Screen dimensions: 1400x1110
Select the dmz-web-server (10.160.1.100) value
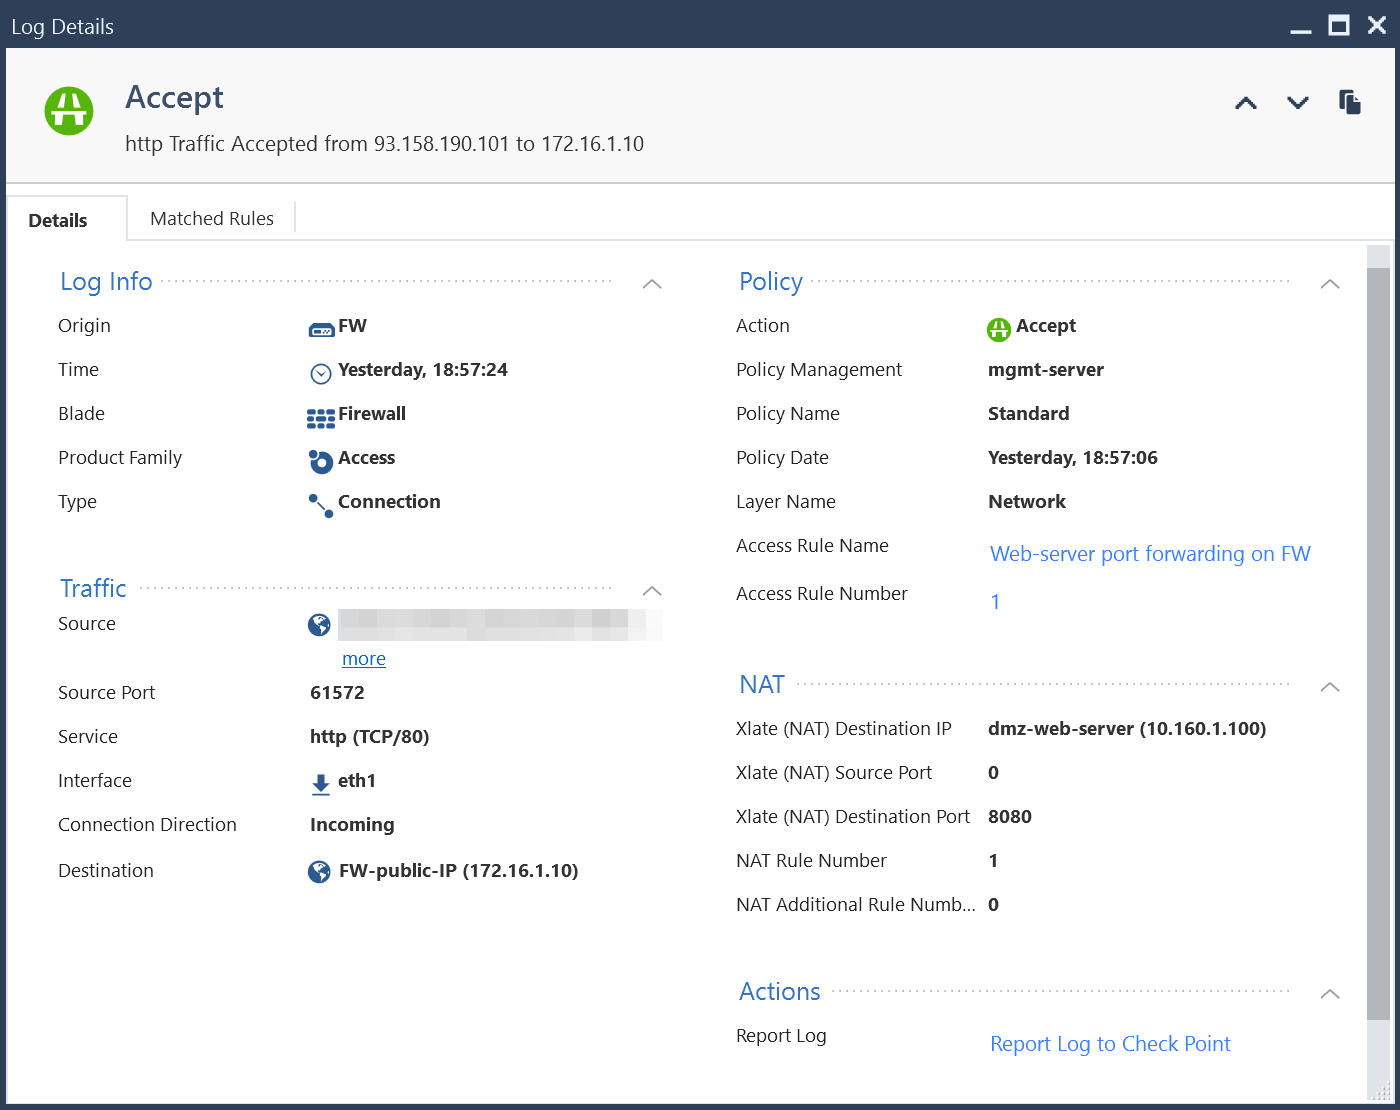point(1127,728)
